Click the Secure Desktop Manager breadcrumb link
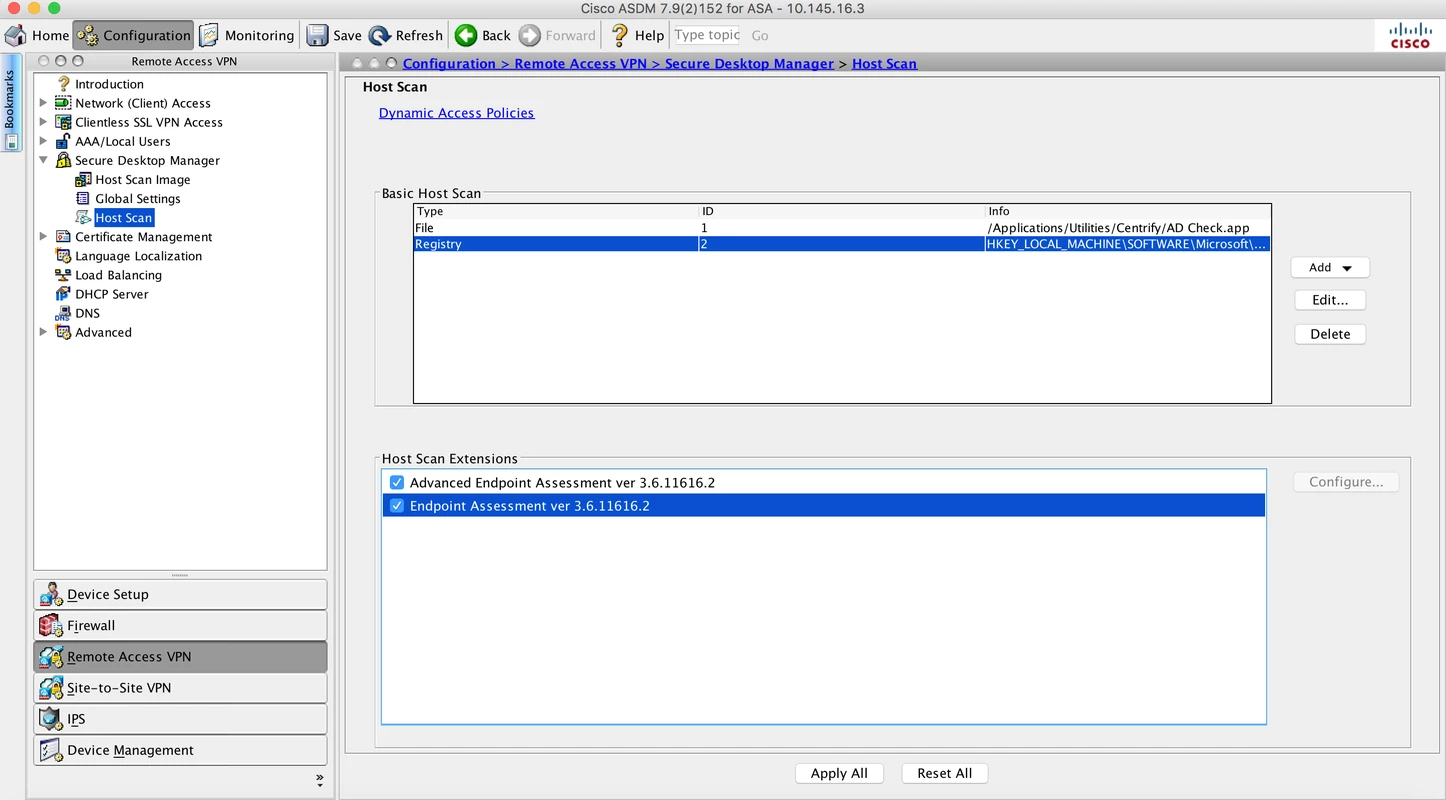 (x=749, y=63)
